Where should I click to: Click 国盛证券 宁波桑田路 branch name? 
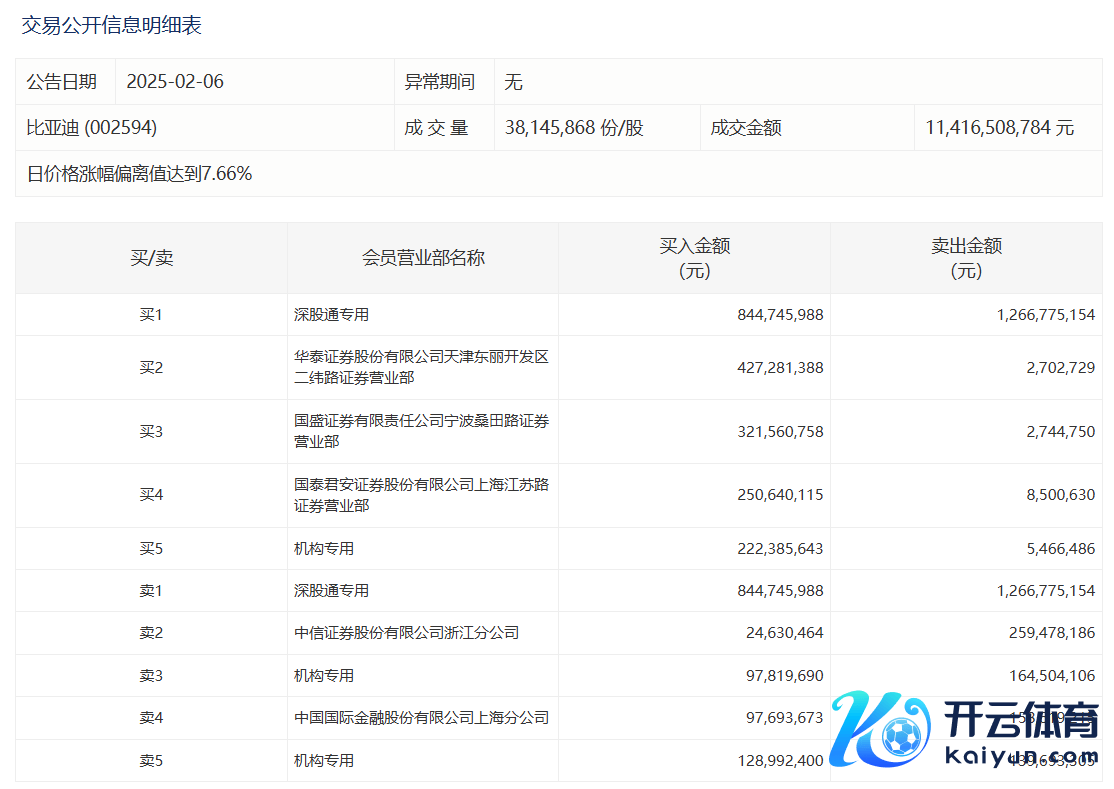click(421, 431)
